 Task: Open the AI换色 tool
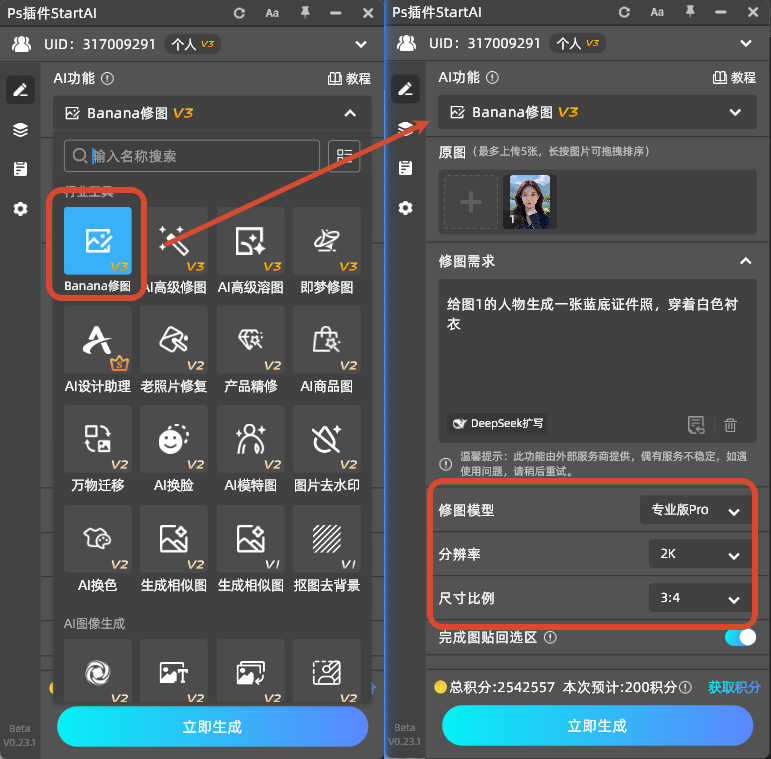coord(97,539)
